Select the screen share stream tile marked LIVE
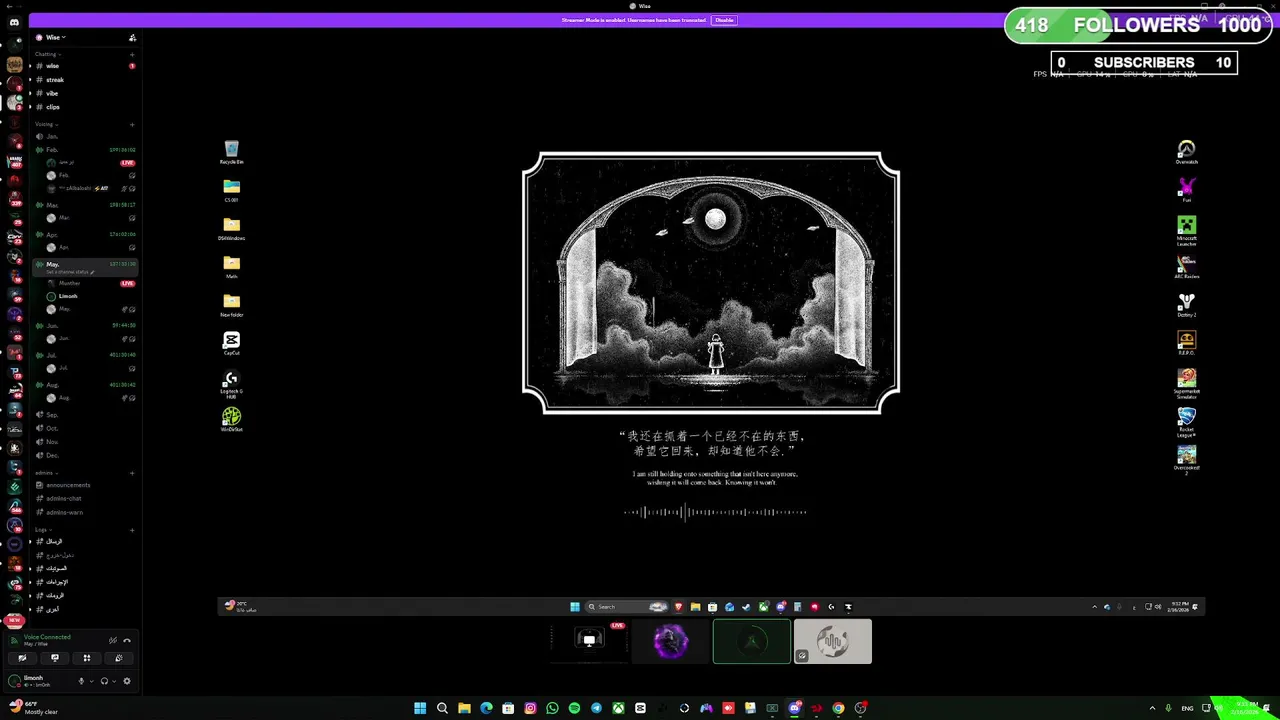The width and height of the screenshot is (1280, 720). click(590, 641)
